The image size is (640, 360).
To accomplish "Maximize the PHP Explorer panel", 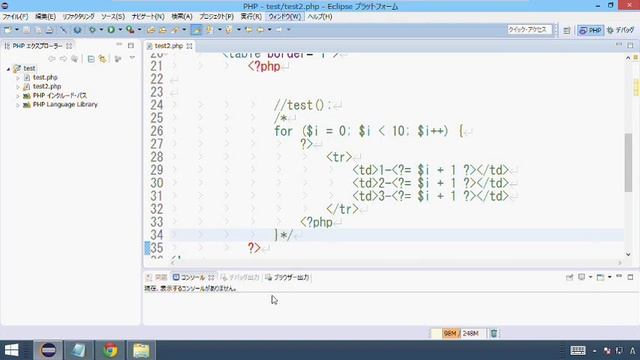I will (x=131, y=45).
